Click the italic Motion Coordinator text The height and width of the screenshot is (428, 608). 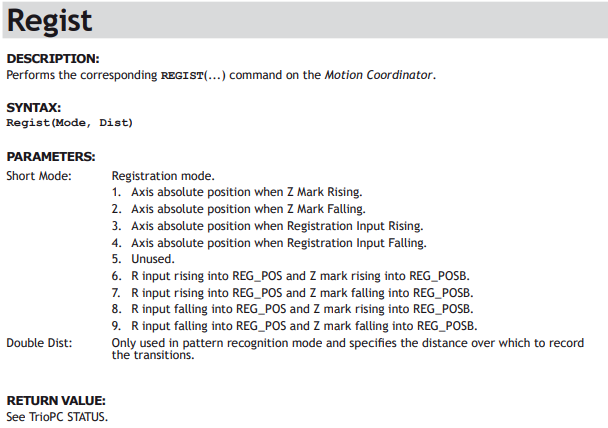(378, 75)
